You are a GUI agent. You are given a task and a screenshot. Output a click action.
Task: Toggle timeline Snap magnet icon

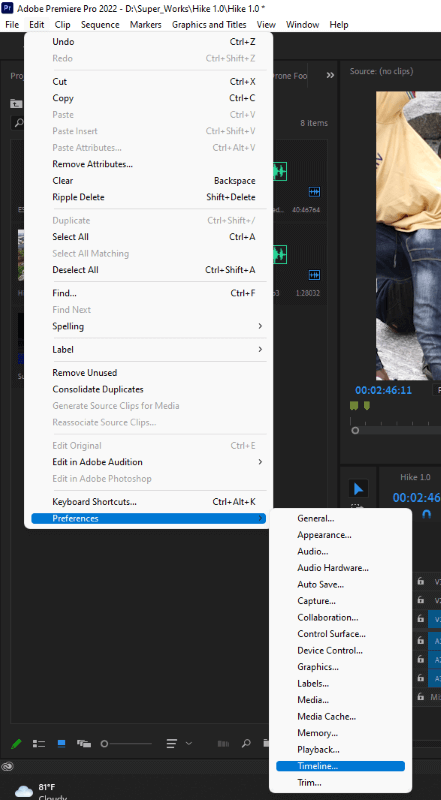427,514
